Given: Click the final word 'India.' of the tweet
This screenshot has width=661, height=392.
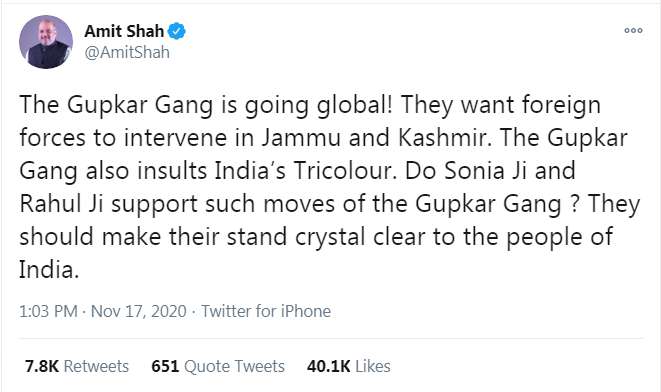Looking at the screenshot, I should click(49, 270).
